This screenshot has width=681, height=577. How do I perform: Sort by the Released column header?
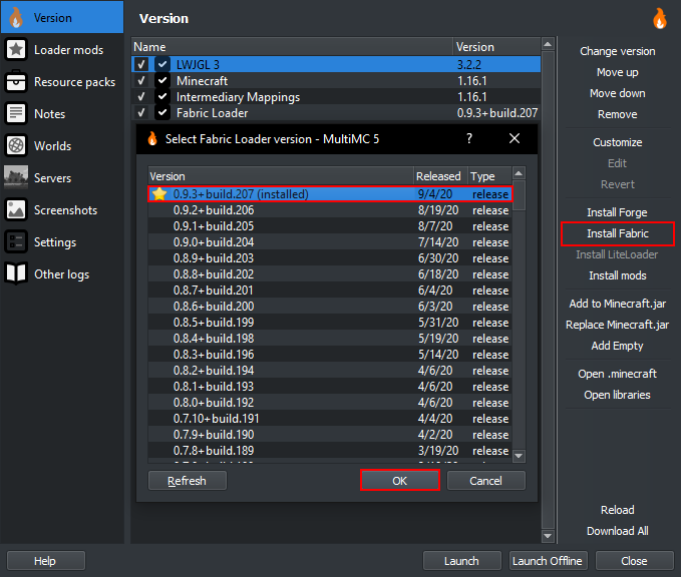pyautogui.click(x=440, y=176)
